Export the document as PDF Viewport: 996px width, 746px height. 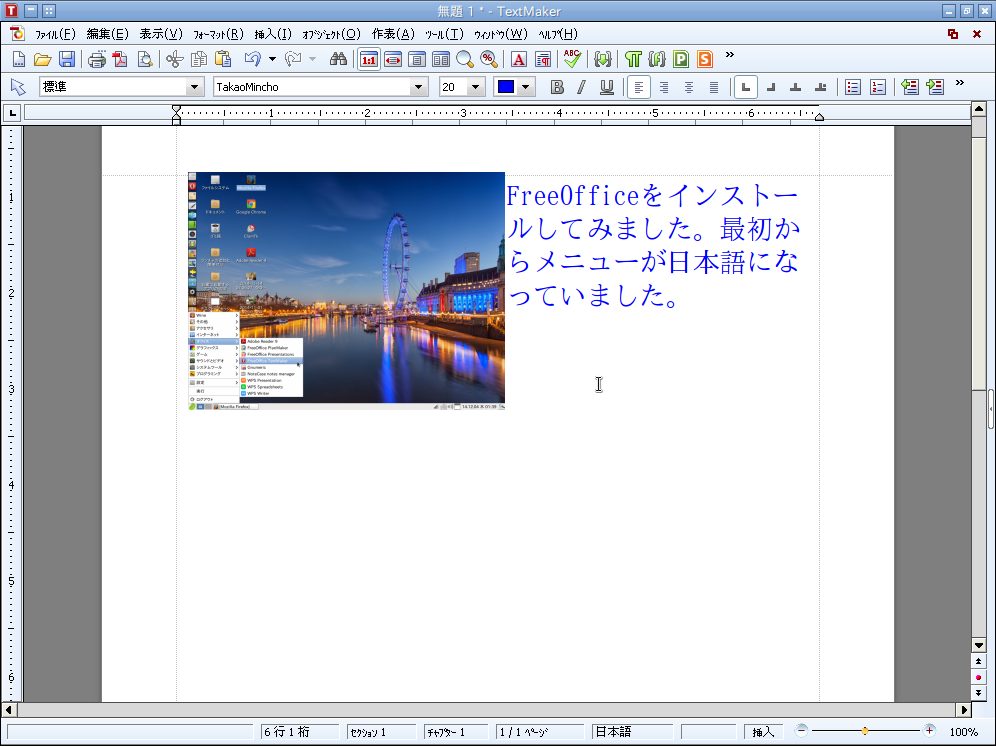coord(120,60)
